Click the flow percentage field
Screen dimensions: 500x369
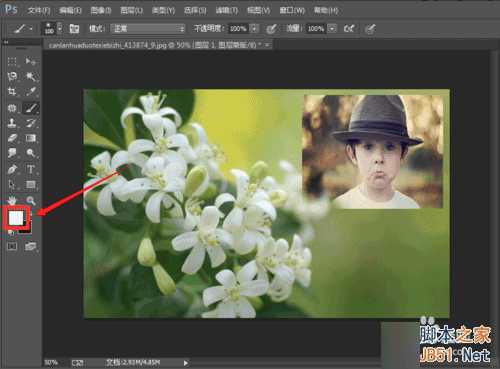316,29
